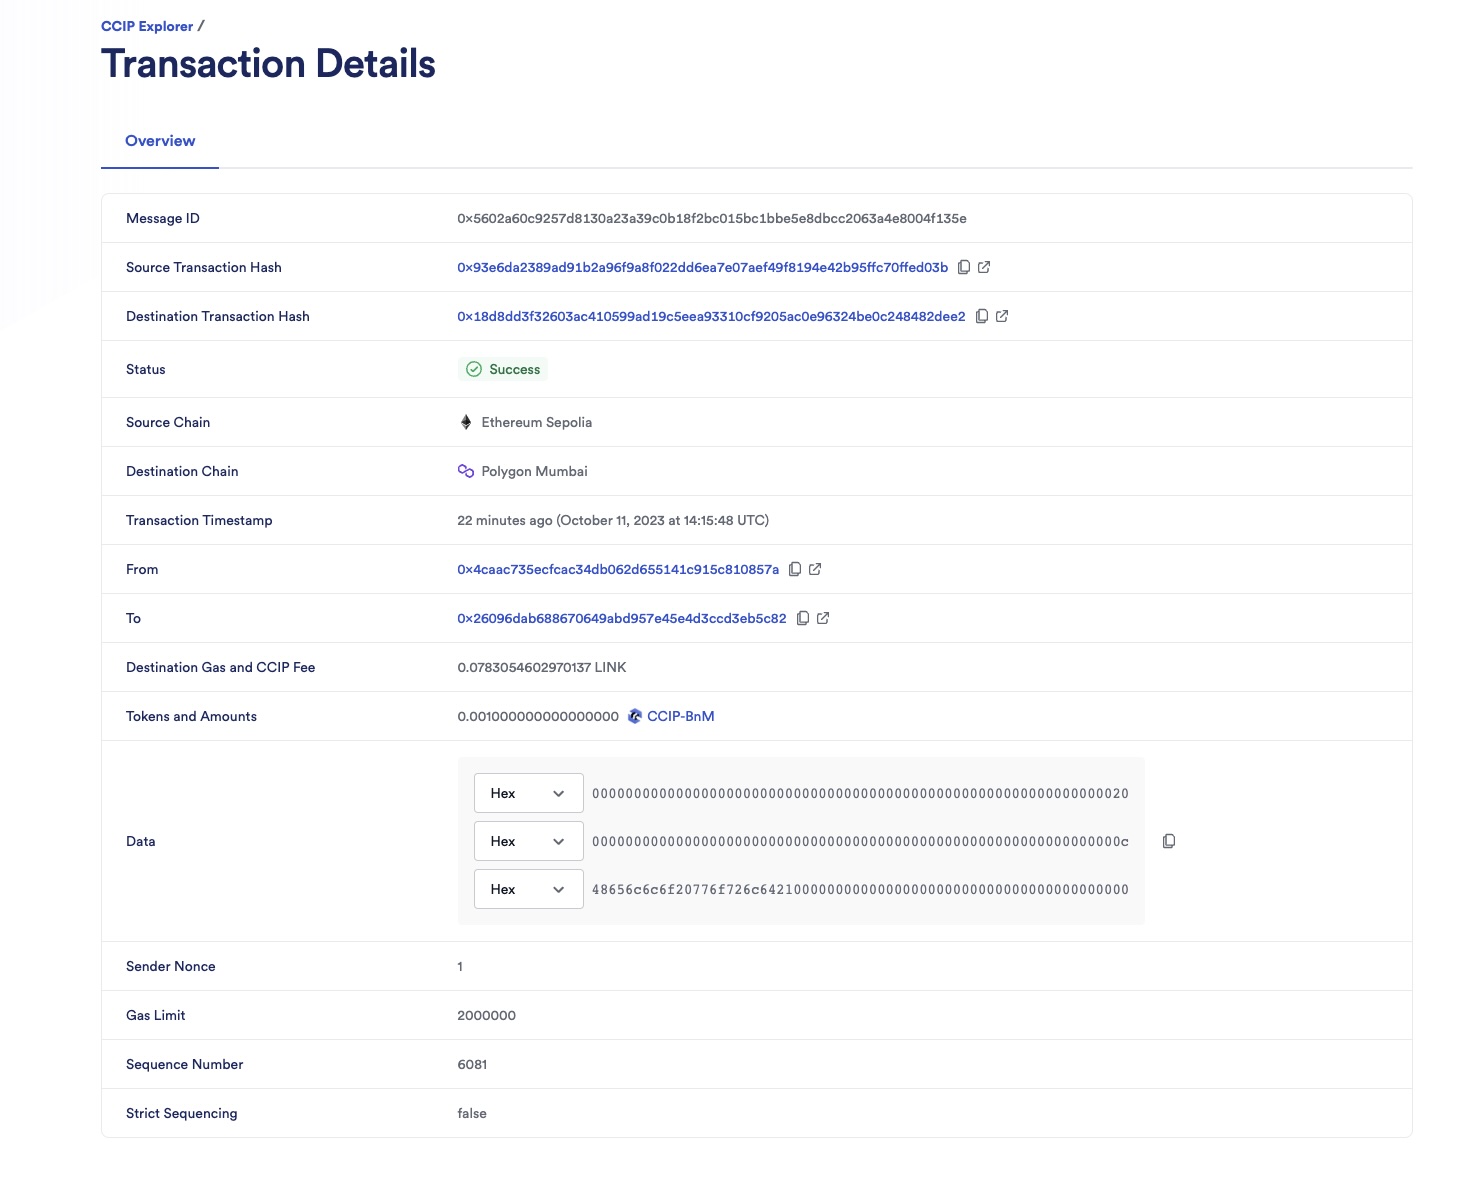Viewport: 1484px width, 1177px height.
Task: Click the Strict Sequencing label
Action: click(x=182, y=1113)
